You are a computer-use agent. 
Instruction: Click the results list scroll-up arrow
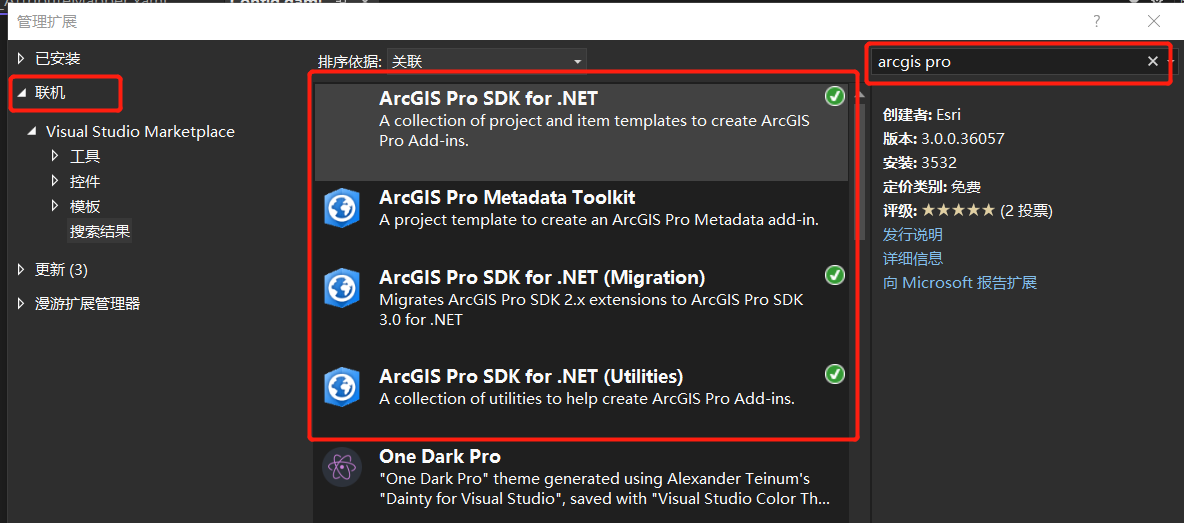coord(859,94)
